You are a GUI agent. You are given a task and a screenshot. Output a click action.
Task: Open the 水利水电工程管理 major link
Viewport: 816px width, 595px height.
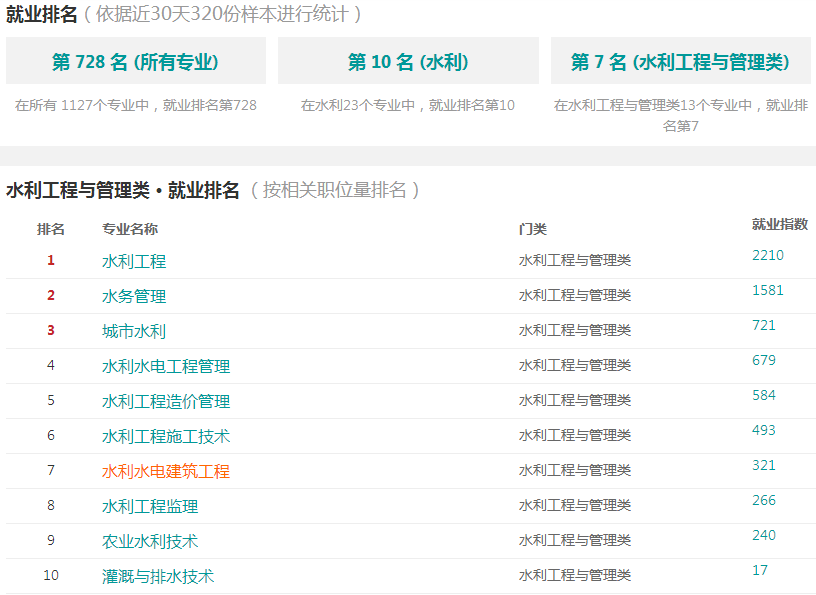click(165, 366)
